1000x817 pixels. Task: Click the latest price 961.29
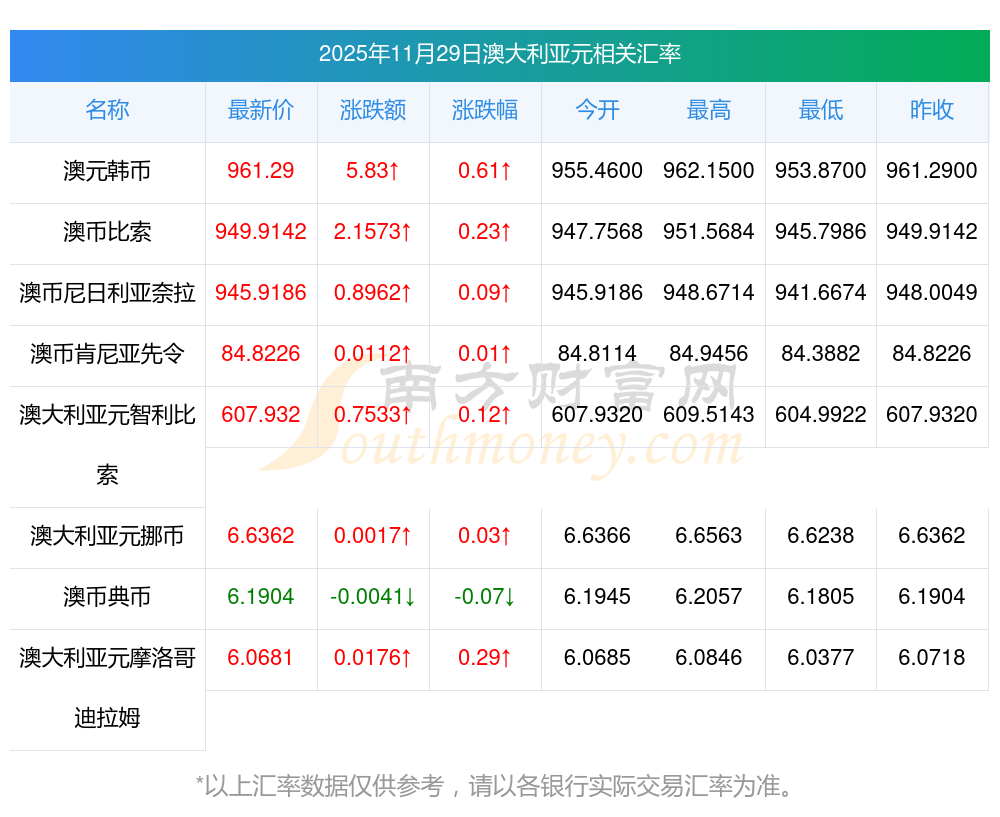(x=261, y=171)
